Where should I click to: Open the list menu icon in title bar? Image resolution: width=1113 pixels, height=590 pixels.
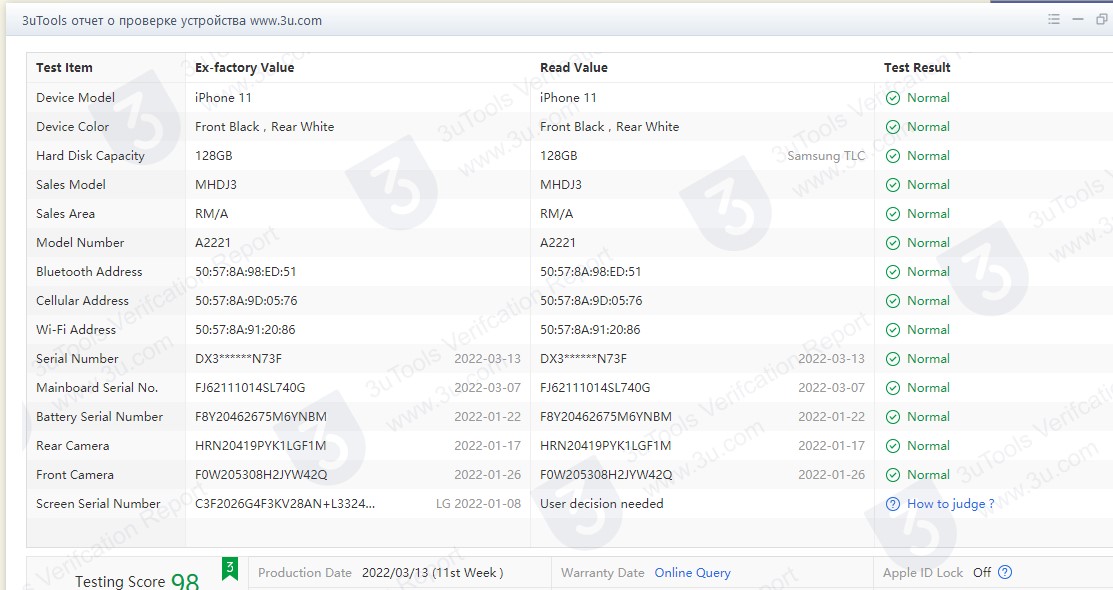pos(1054,19)
